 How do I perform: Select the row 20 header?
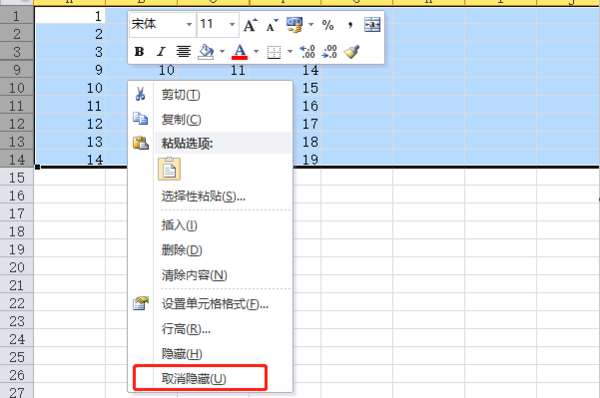[x=17, y=267]
